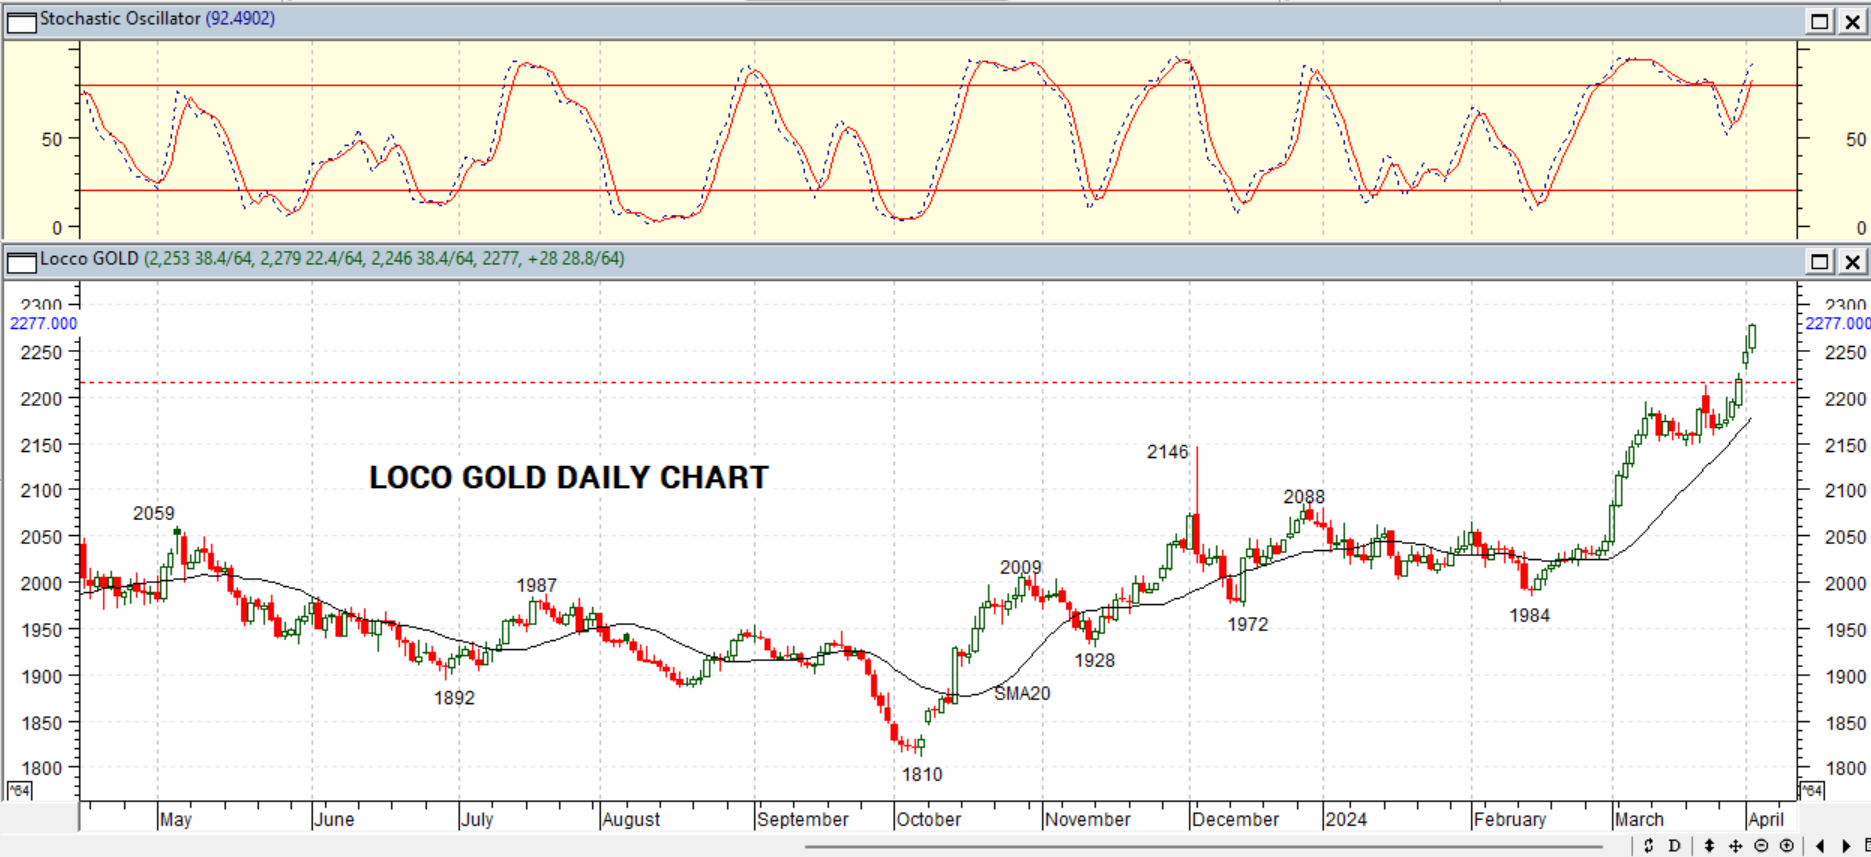Viewport: 1871px width, 857px height.
Task: Click the '1987' price label in July
Action: [x=537, y=586]
